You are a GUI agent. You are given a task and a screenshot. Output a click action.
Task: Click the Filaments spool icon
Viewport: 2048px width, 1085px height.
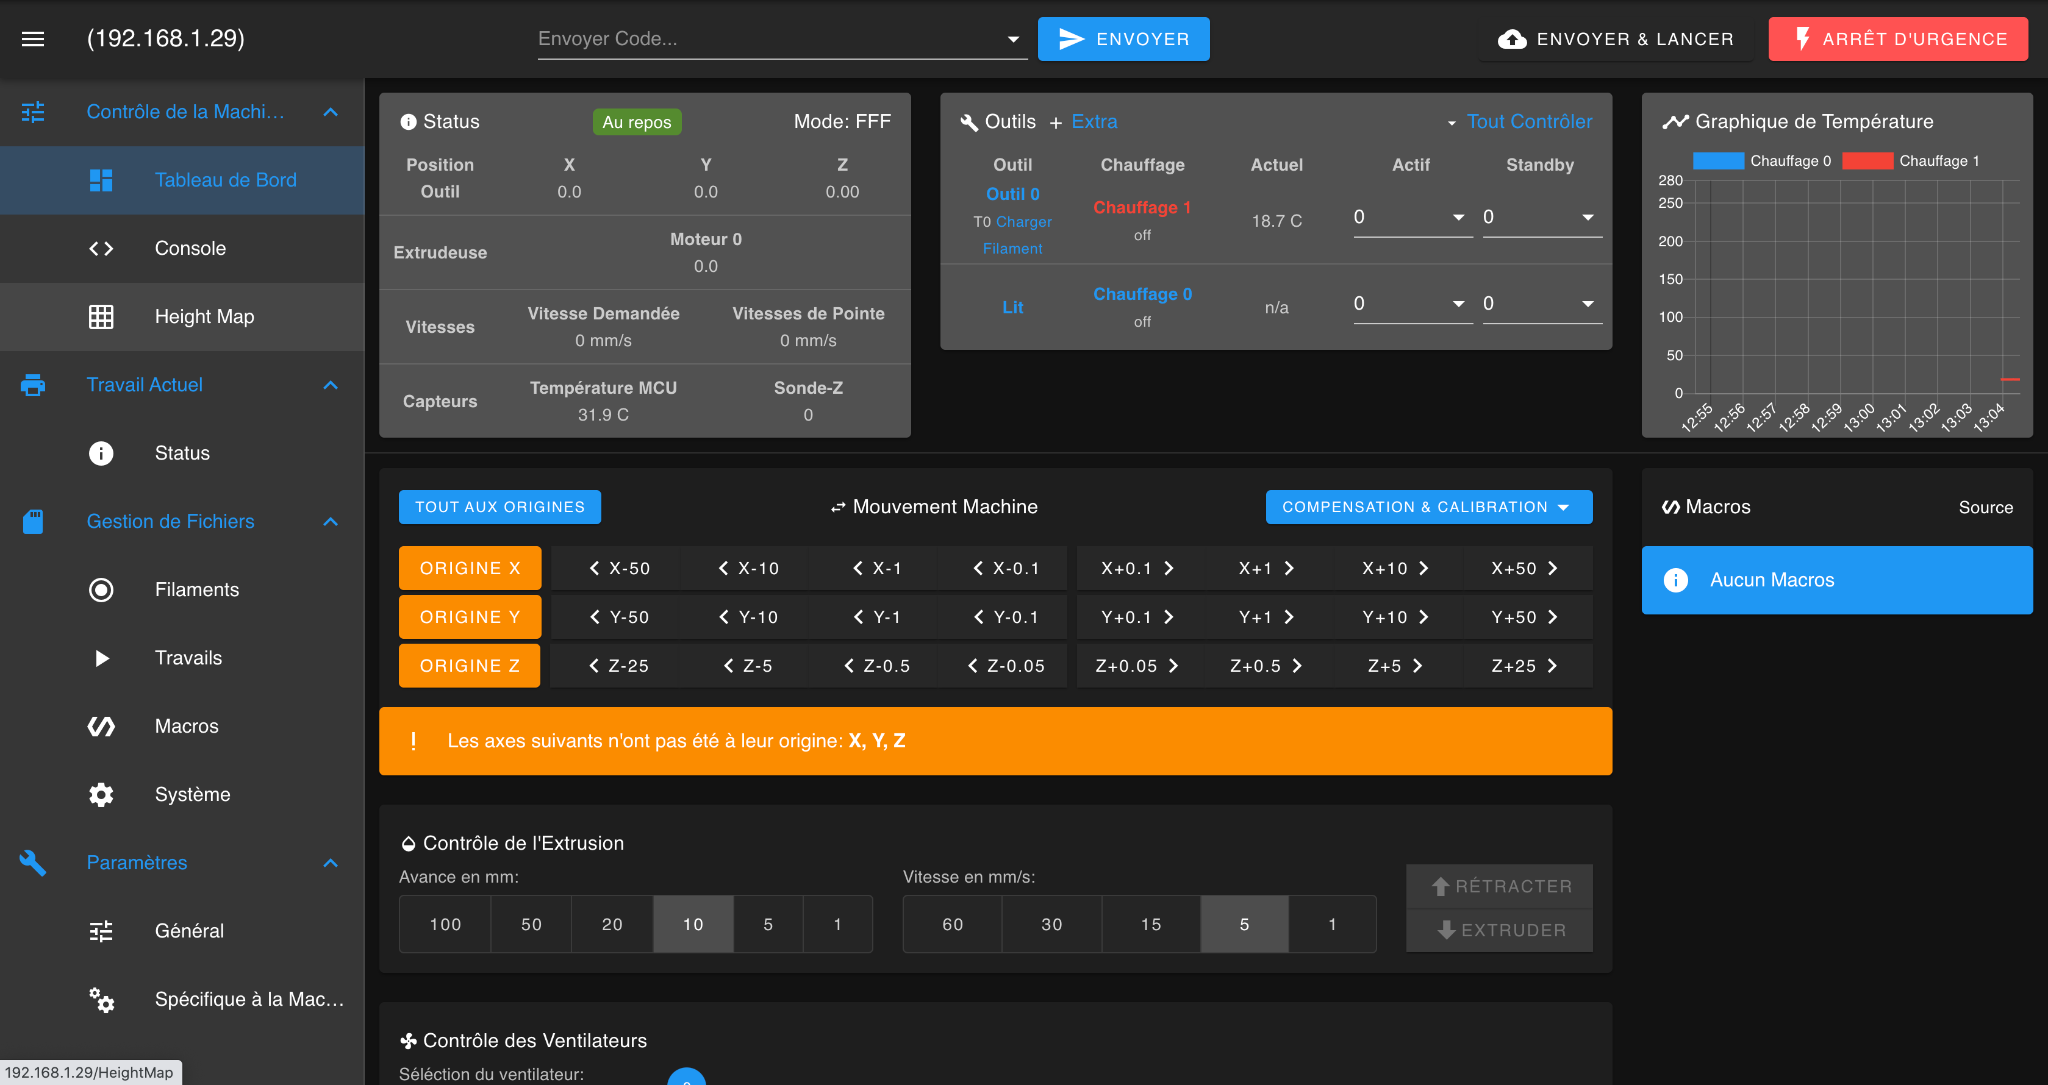click(x=101, y=590)
